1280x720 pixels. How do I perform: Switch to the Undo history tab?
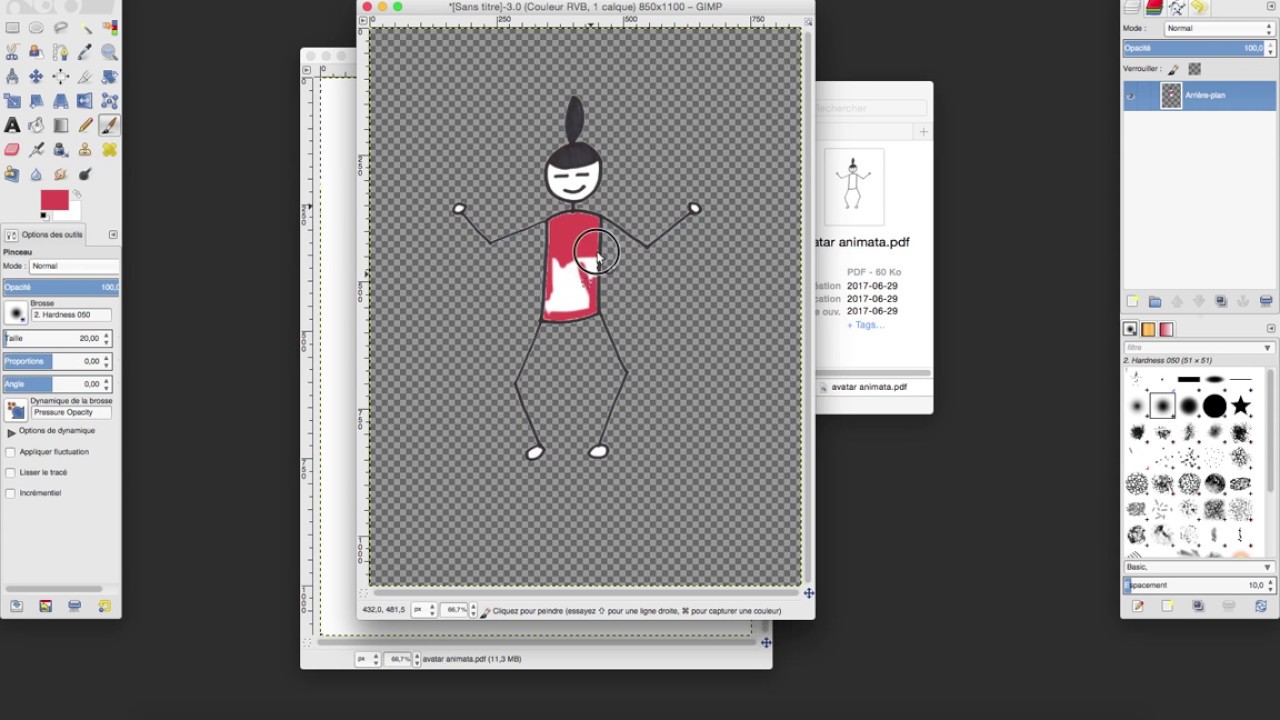(x=1199, y=7)
